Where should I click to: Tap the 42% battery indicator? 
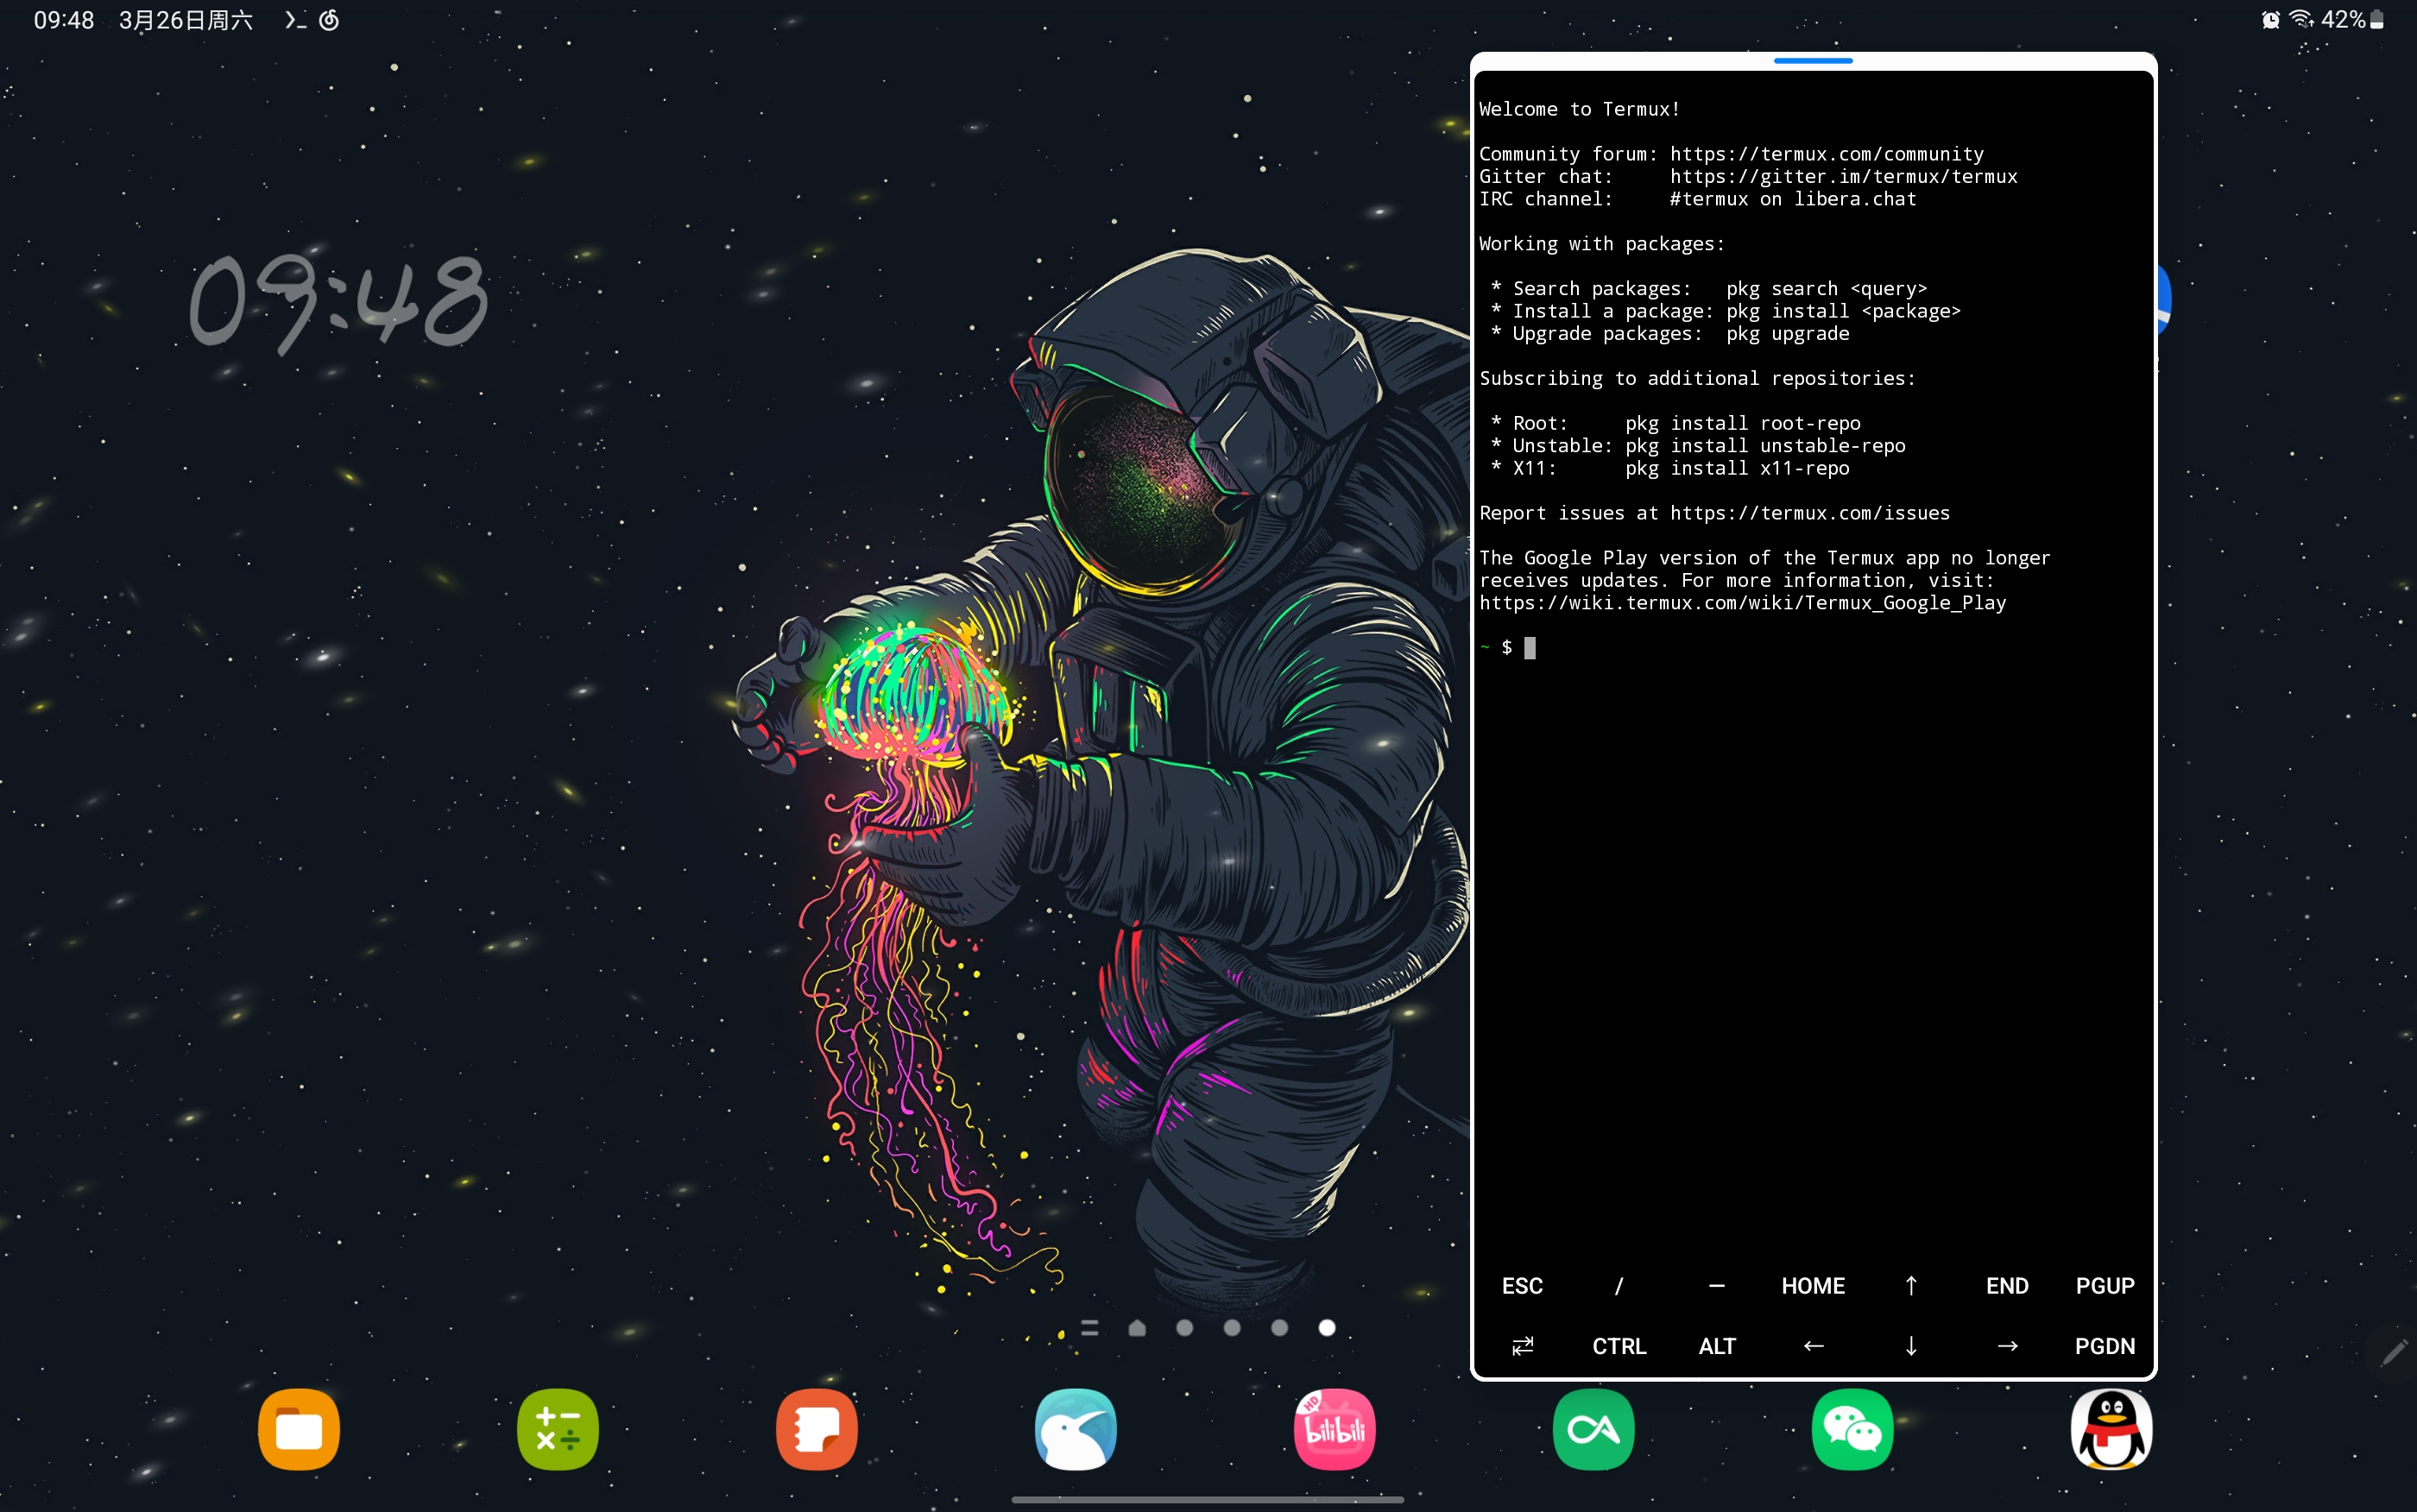2352,20
